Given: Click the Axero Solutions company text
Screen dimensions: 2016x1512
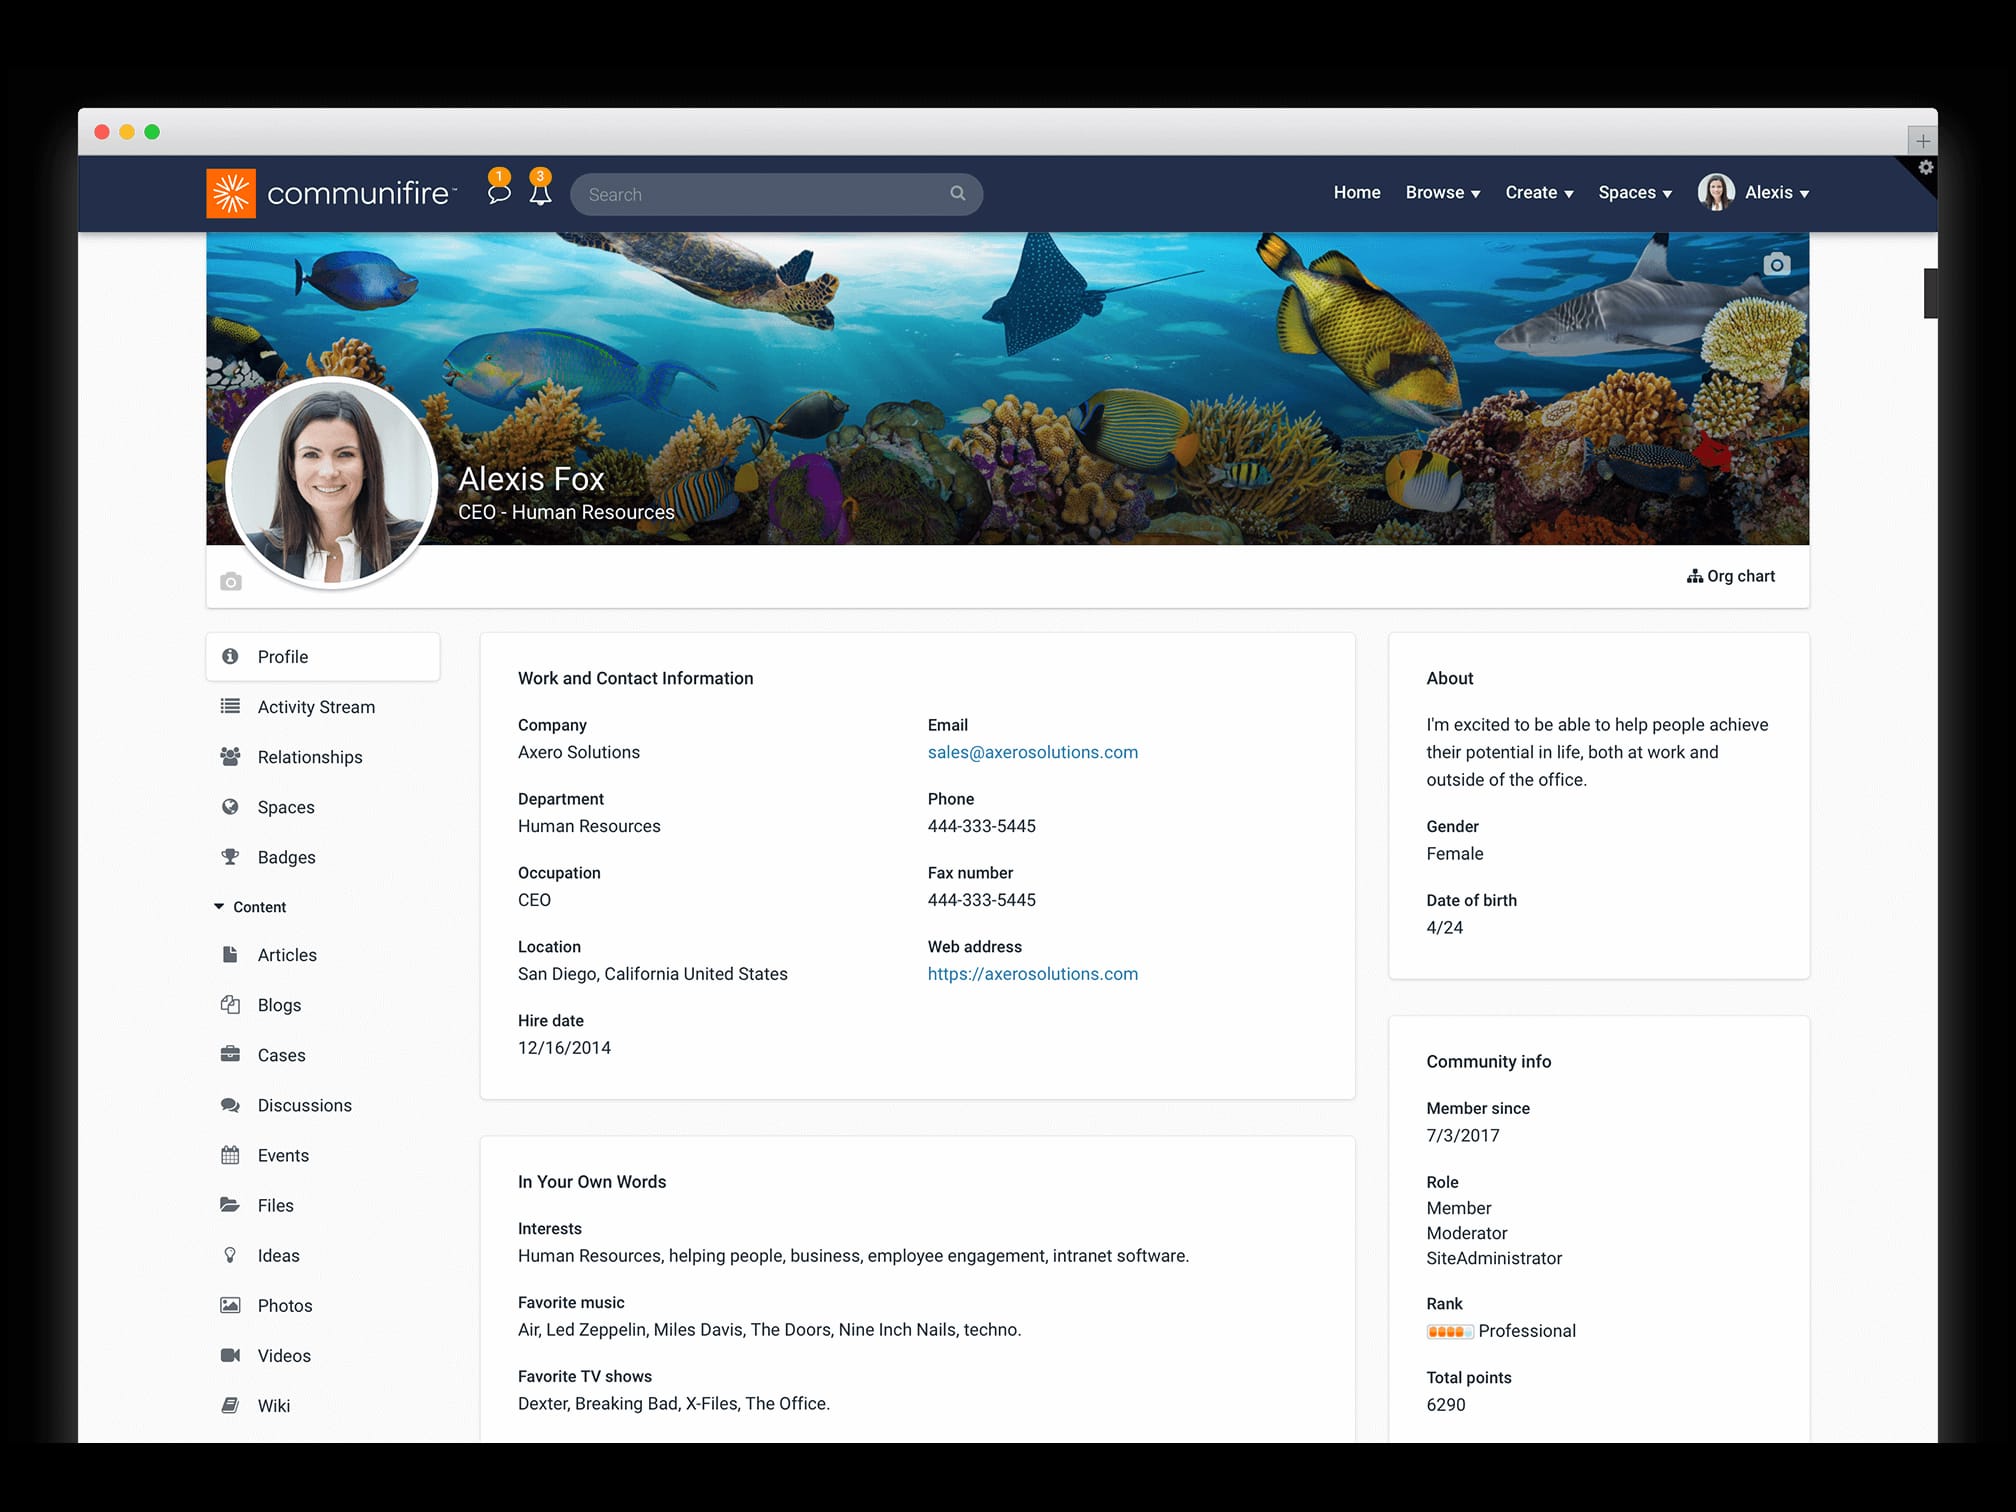Looking at the screenshot, I should point(578,752).
